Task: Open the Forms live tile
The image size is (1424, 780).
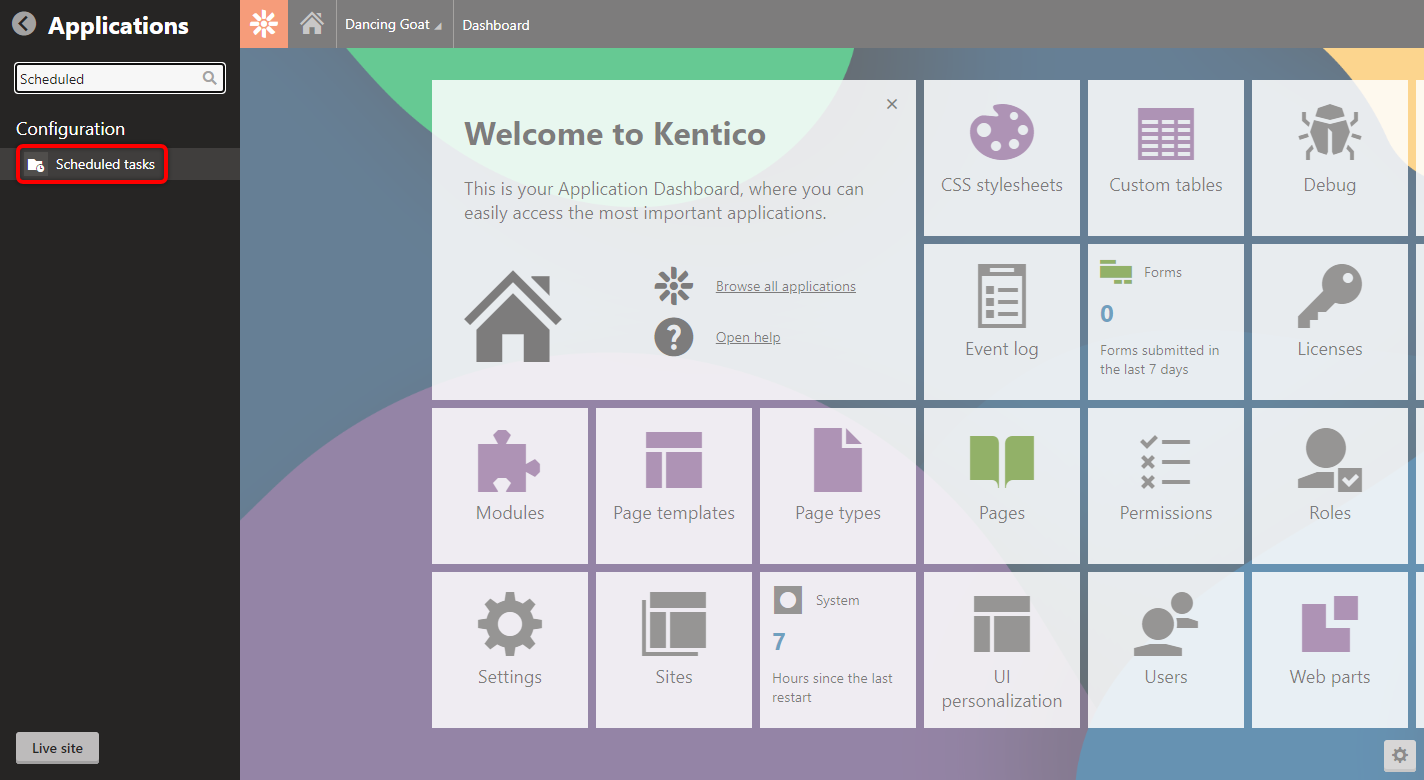Action: (x=1166, y=322)
